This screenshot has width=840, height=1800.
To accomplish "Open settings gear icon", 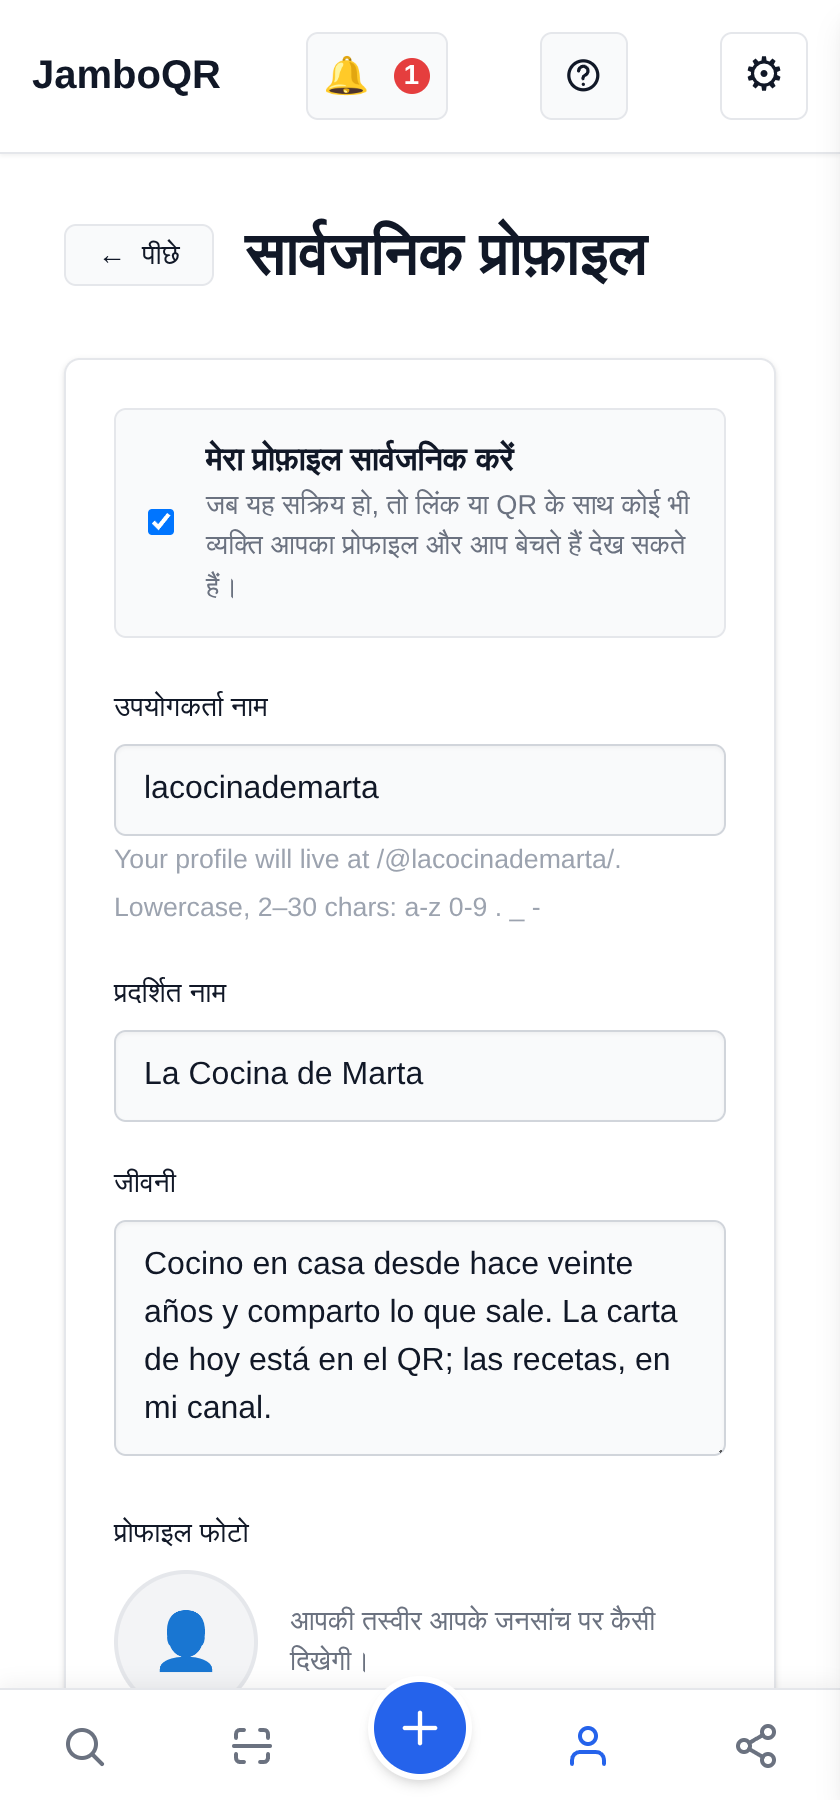I will click(x=764, y=76).
